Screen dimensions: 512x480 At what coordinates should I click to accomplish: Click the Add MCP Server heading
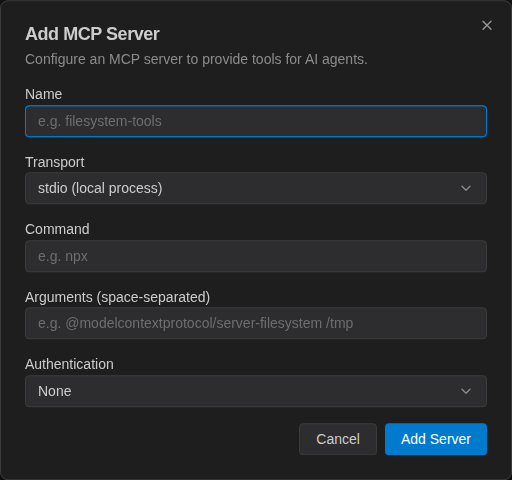[x=92, y=34]
